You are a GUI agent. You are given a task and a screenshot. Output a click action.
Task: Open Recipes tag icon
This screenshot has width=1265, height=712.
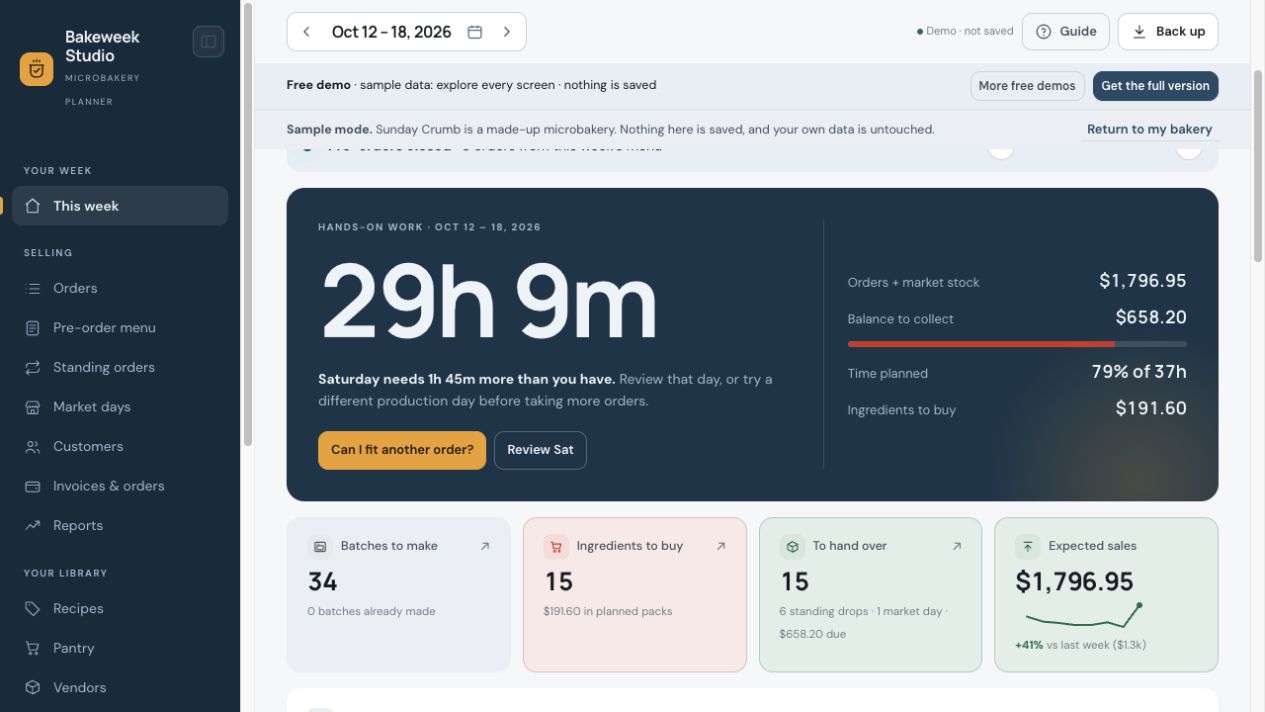click(x=33, y=609)
